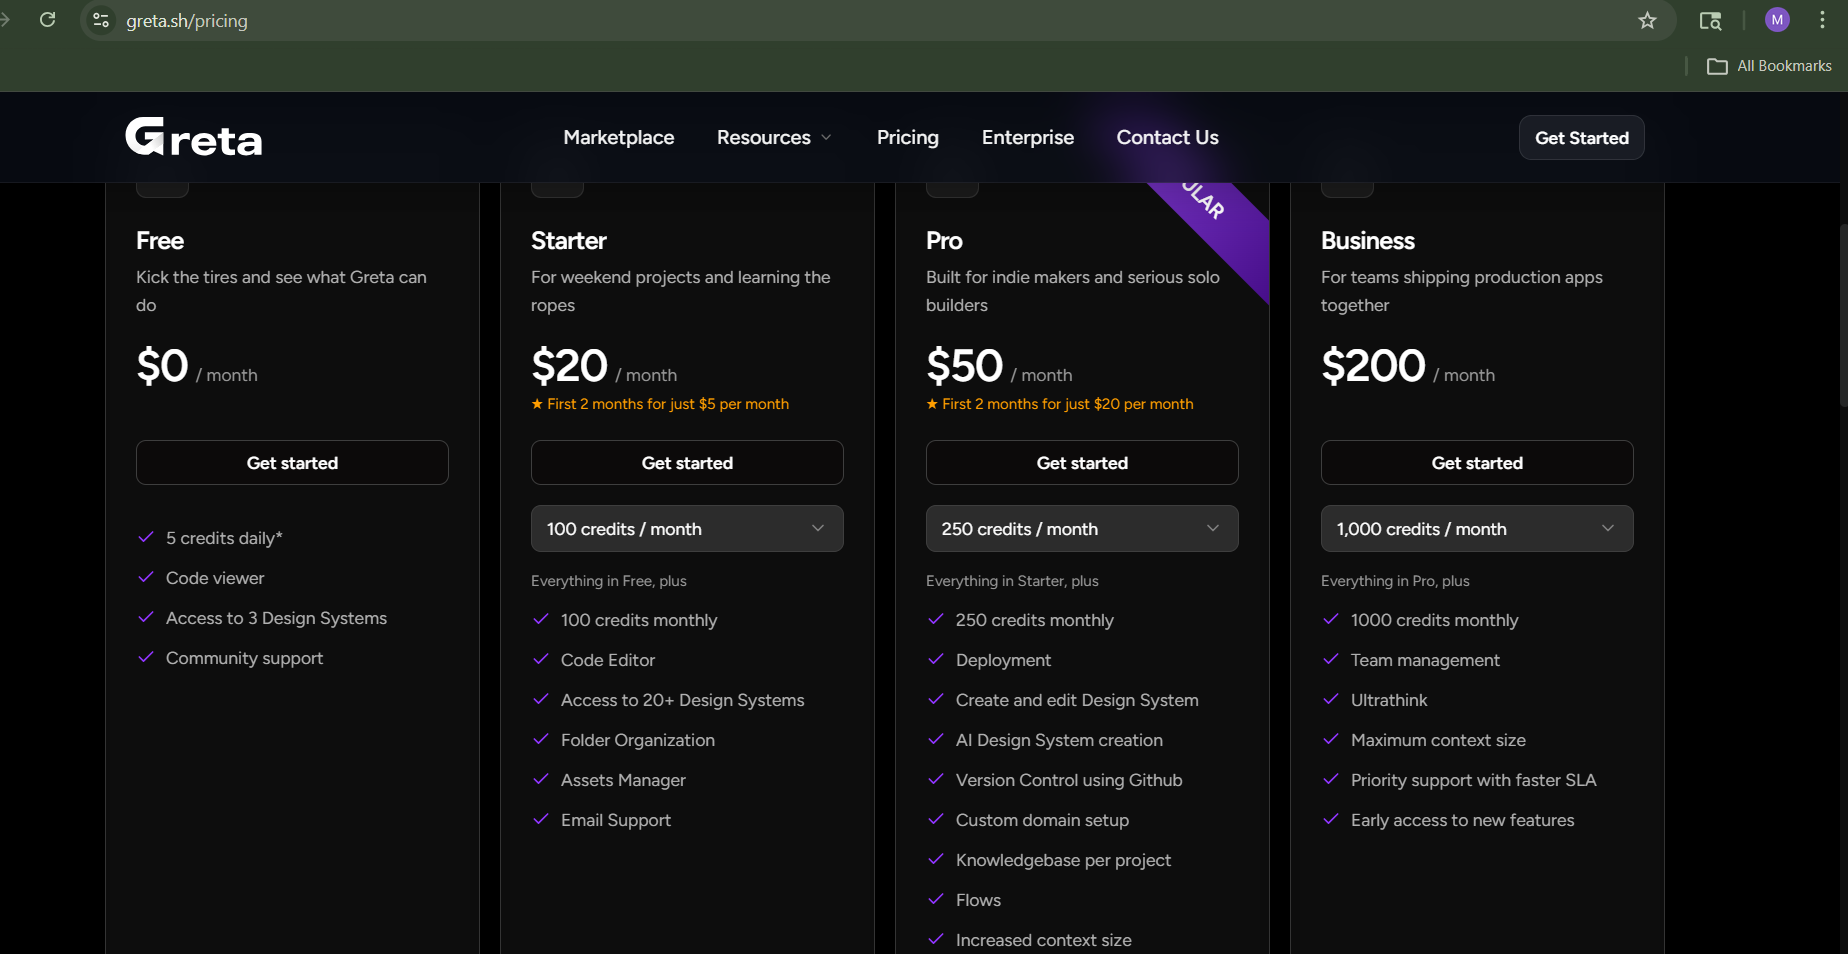Open the 100 credits / month dropdown
This screenshot has width=1848, height=954.
pyautogui.click(x=687, y=529)
